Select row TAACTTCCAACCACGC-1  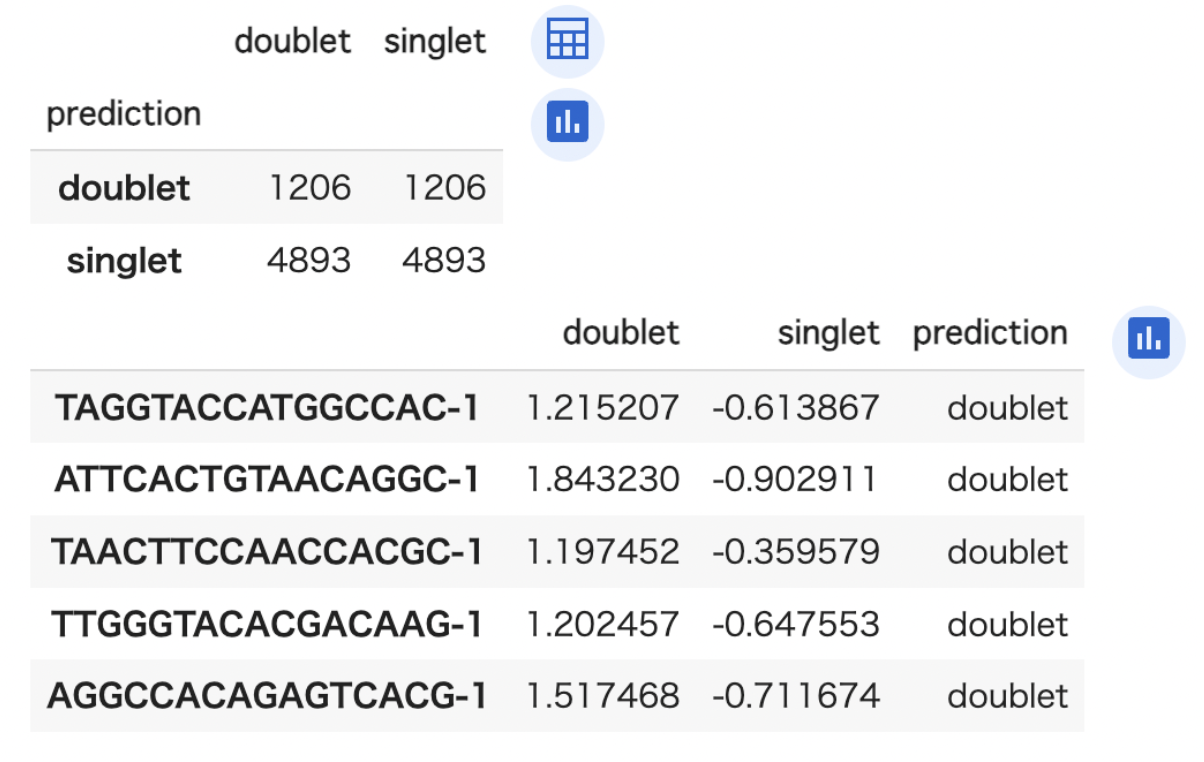click(x=557, y=551)
